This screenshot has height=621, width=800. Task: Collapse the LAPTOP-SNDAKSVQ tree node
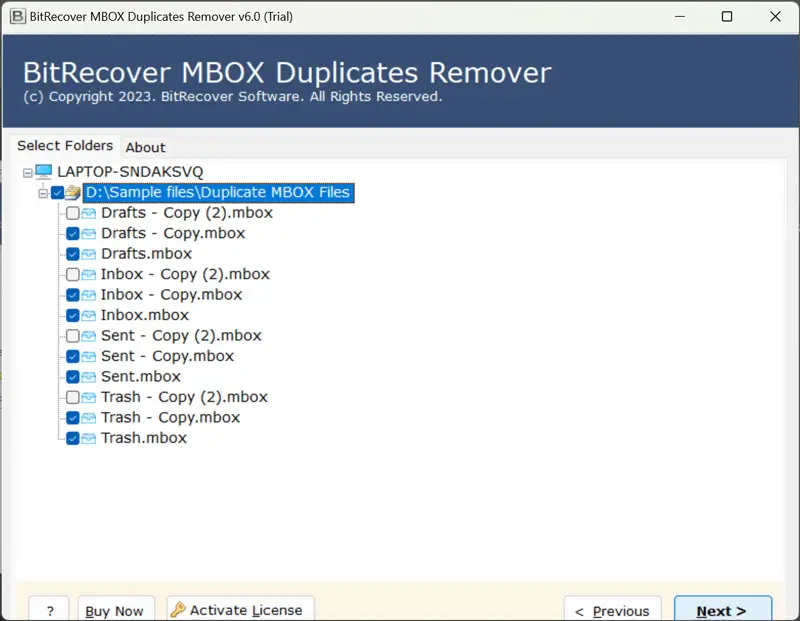(x=27, y=172)
